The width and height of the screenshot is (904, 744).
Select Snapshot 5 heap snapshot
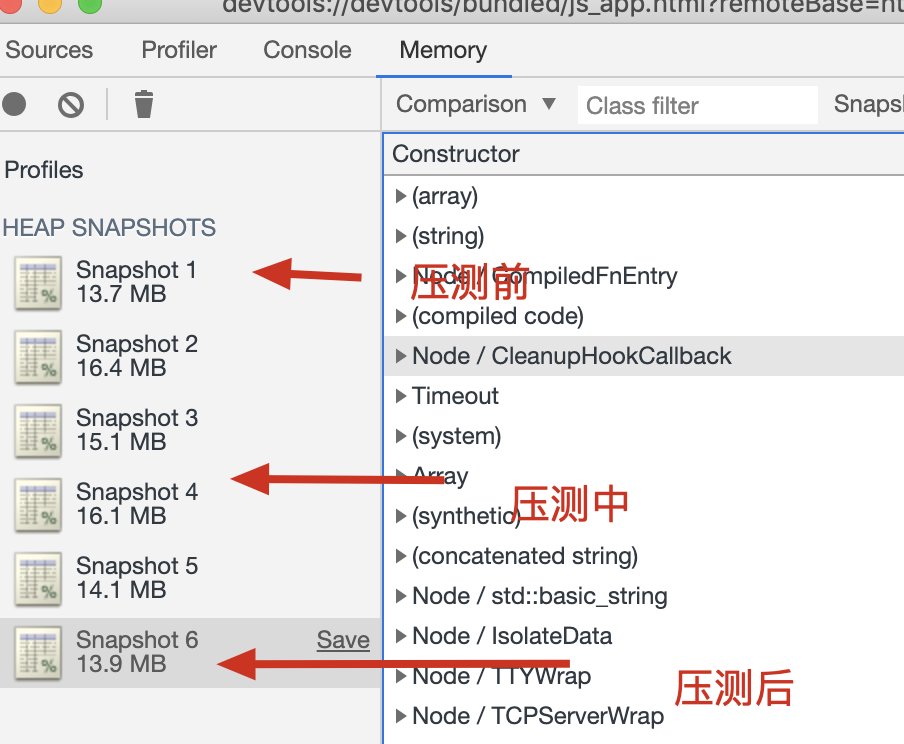click(x=190, y=578)
